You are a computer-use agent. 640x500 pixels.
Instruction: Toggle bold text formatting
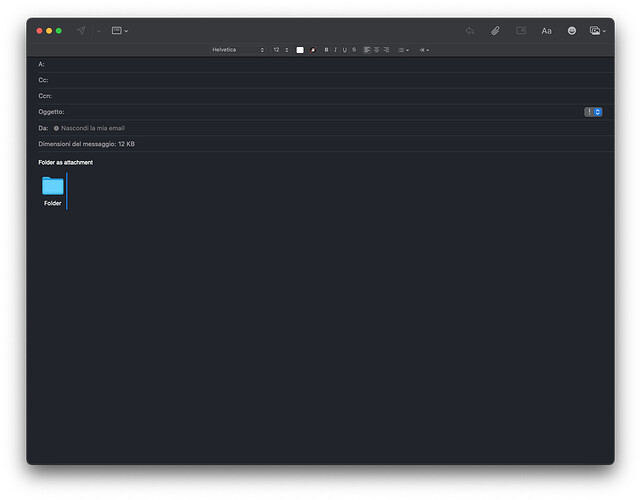pyautogui.click(x=326, y=49)
